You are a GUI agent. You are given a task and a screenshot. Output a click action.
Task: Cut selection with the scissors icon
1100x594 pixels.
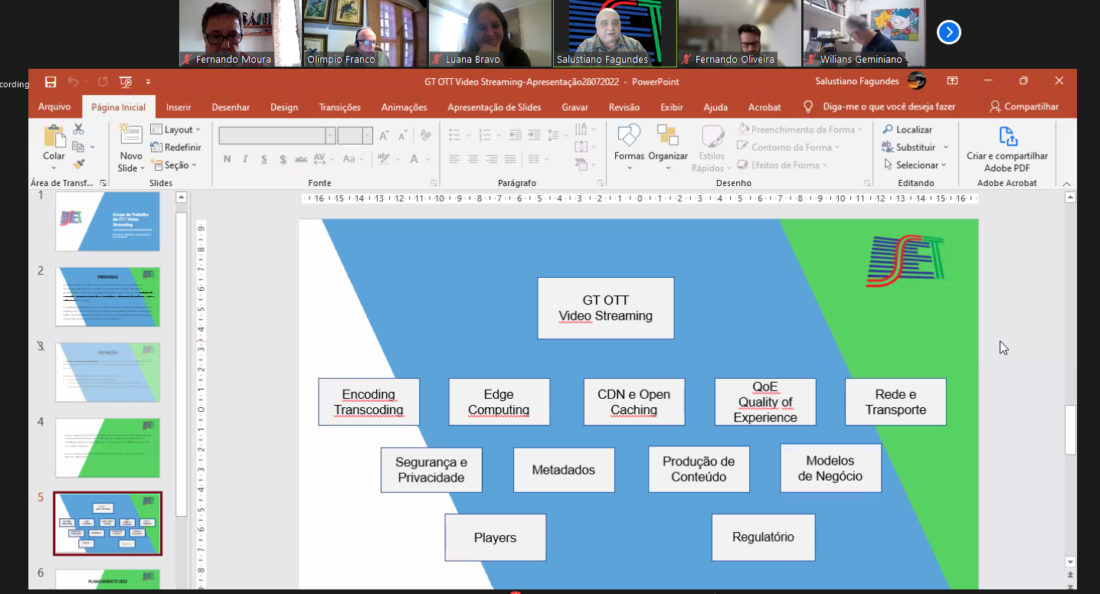click(78, 129)
